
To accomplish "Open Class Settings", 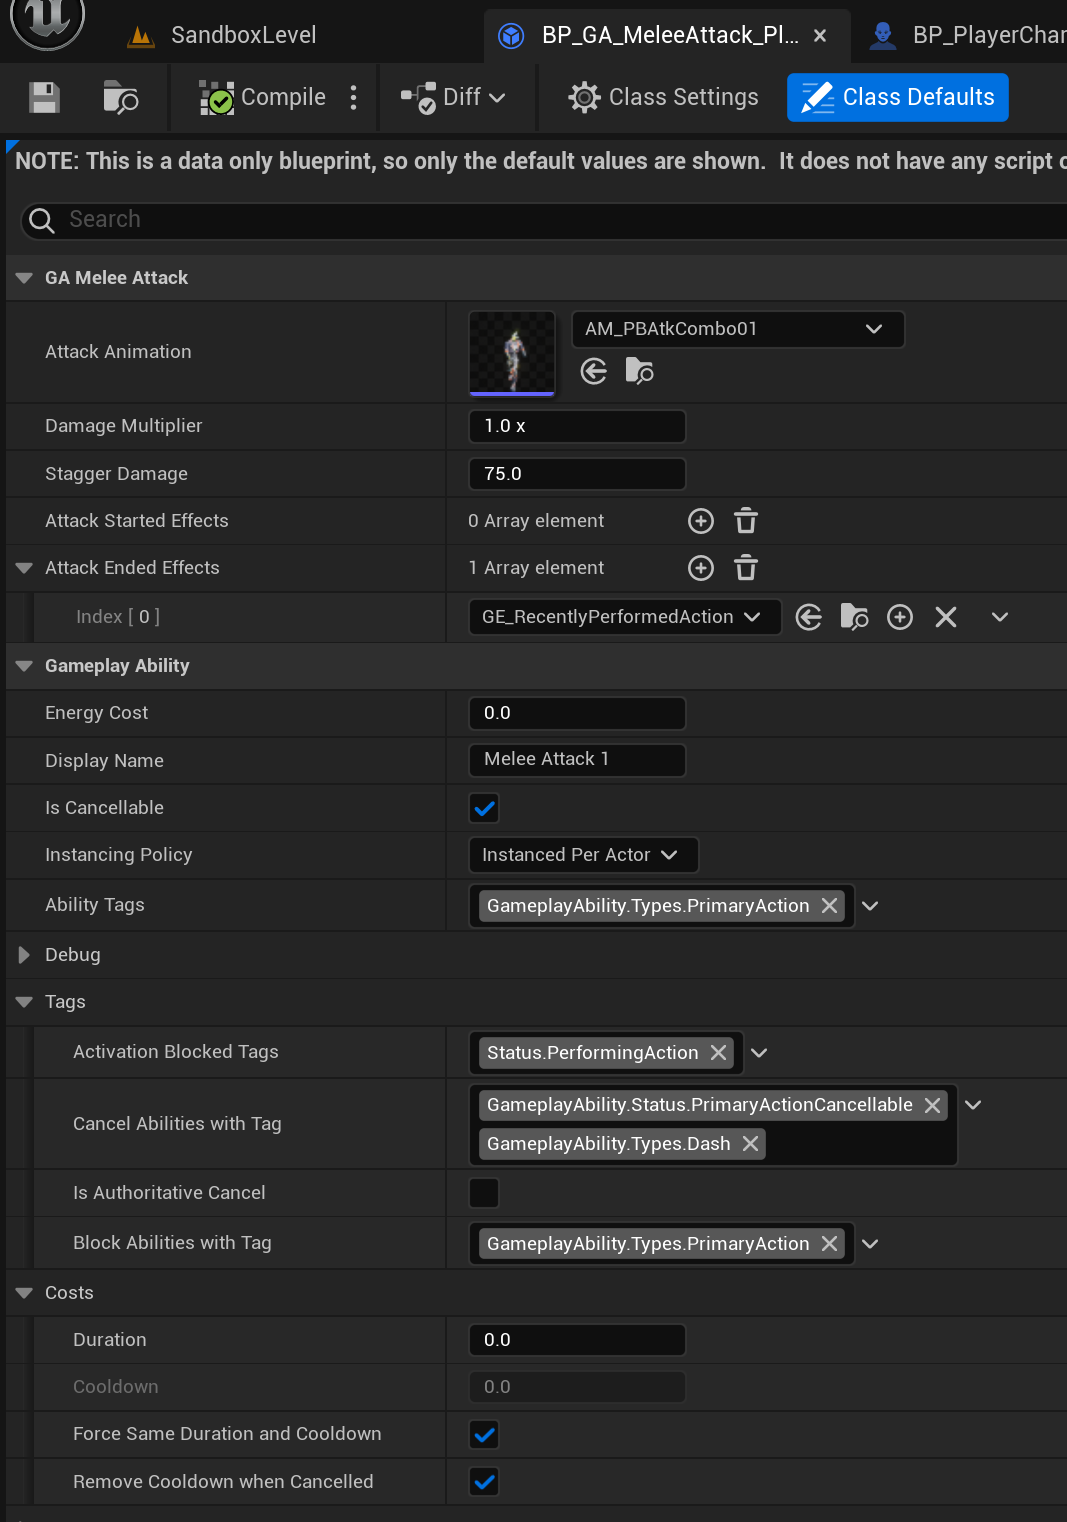I will tap(663, 97).
